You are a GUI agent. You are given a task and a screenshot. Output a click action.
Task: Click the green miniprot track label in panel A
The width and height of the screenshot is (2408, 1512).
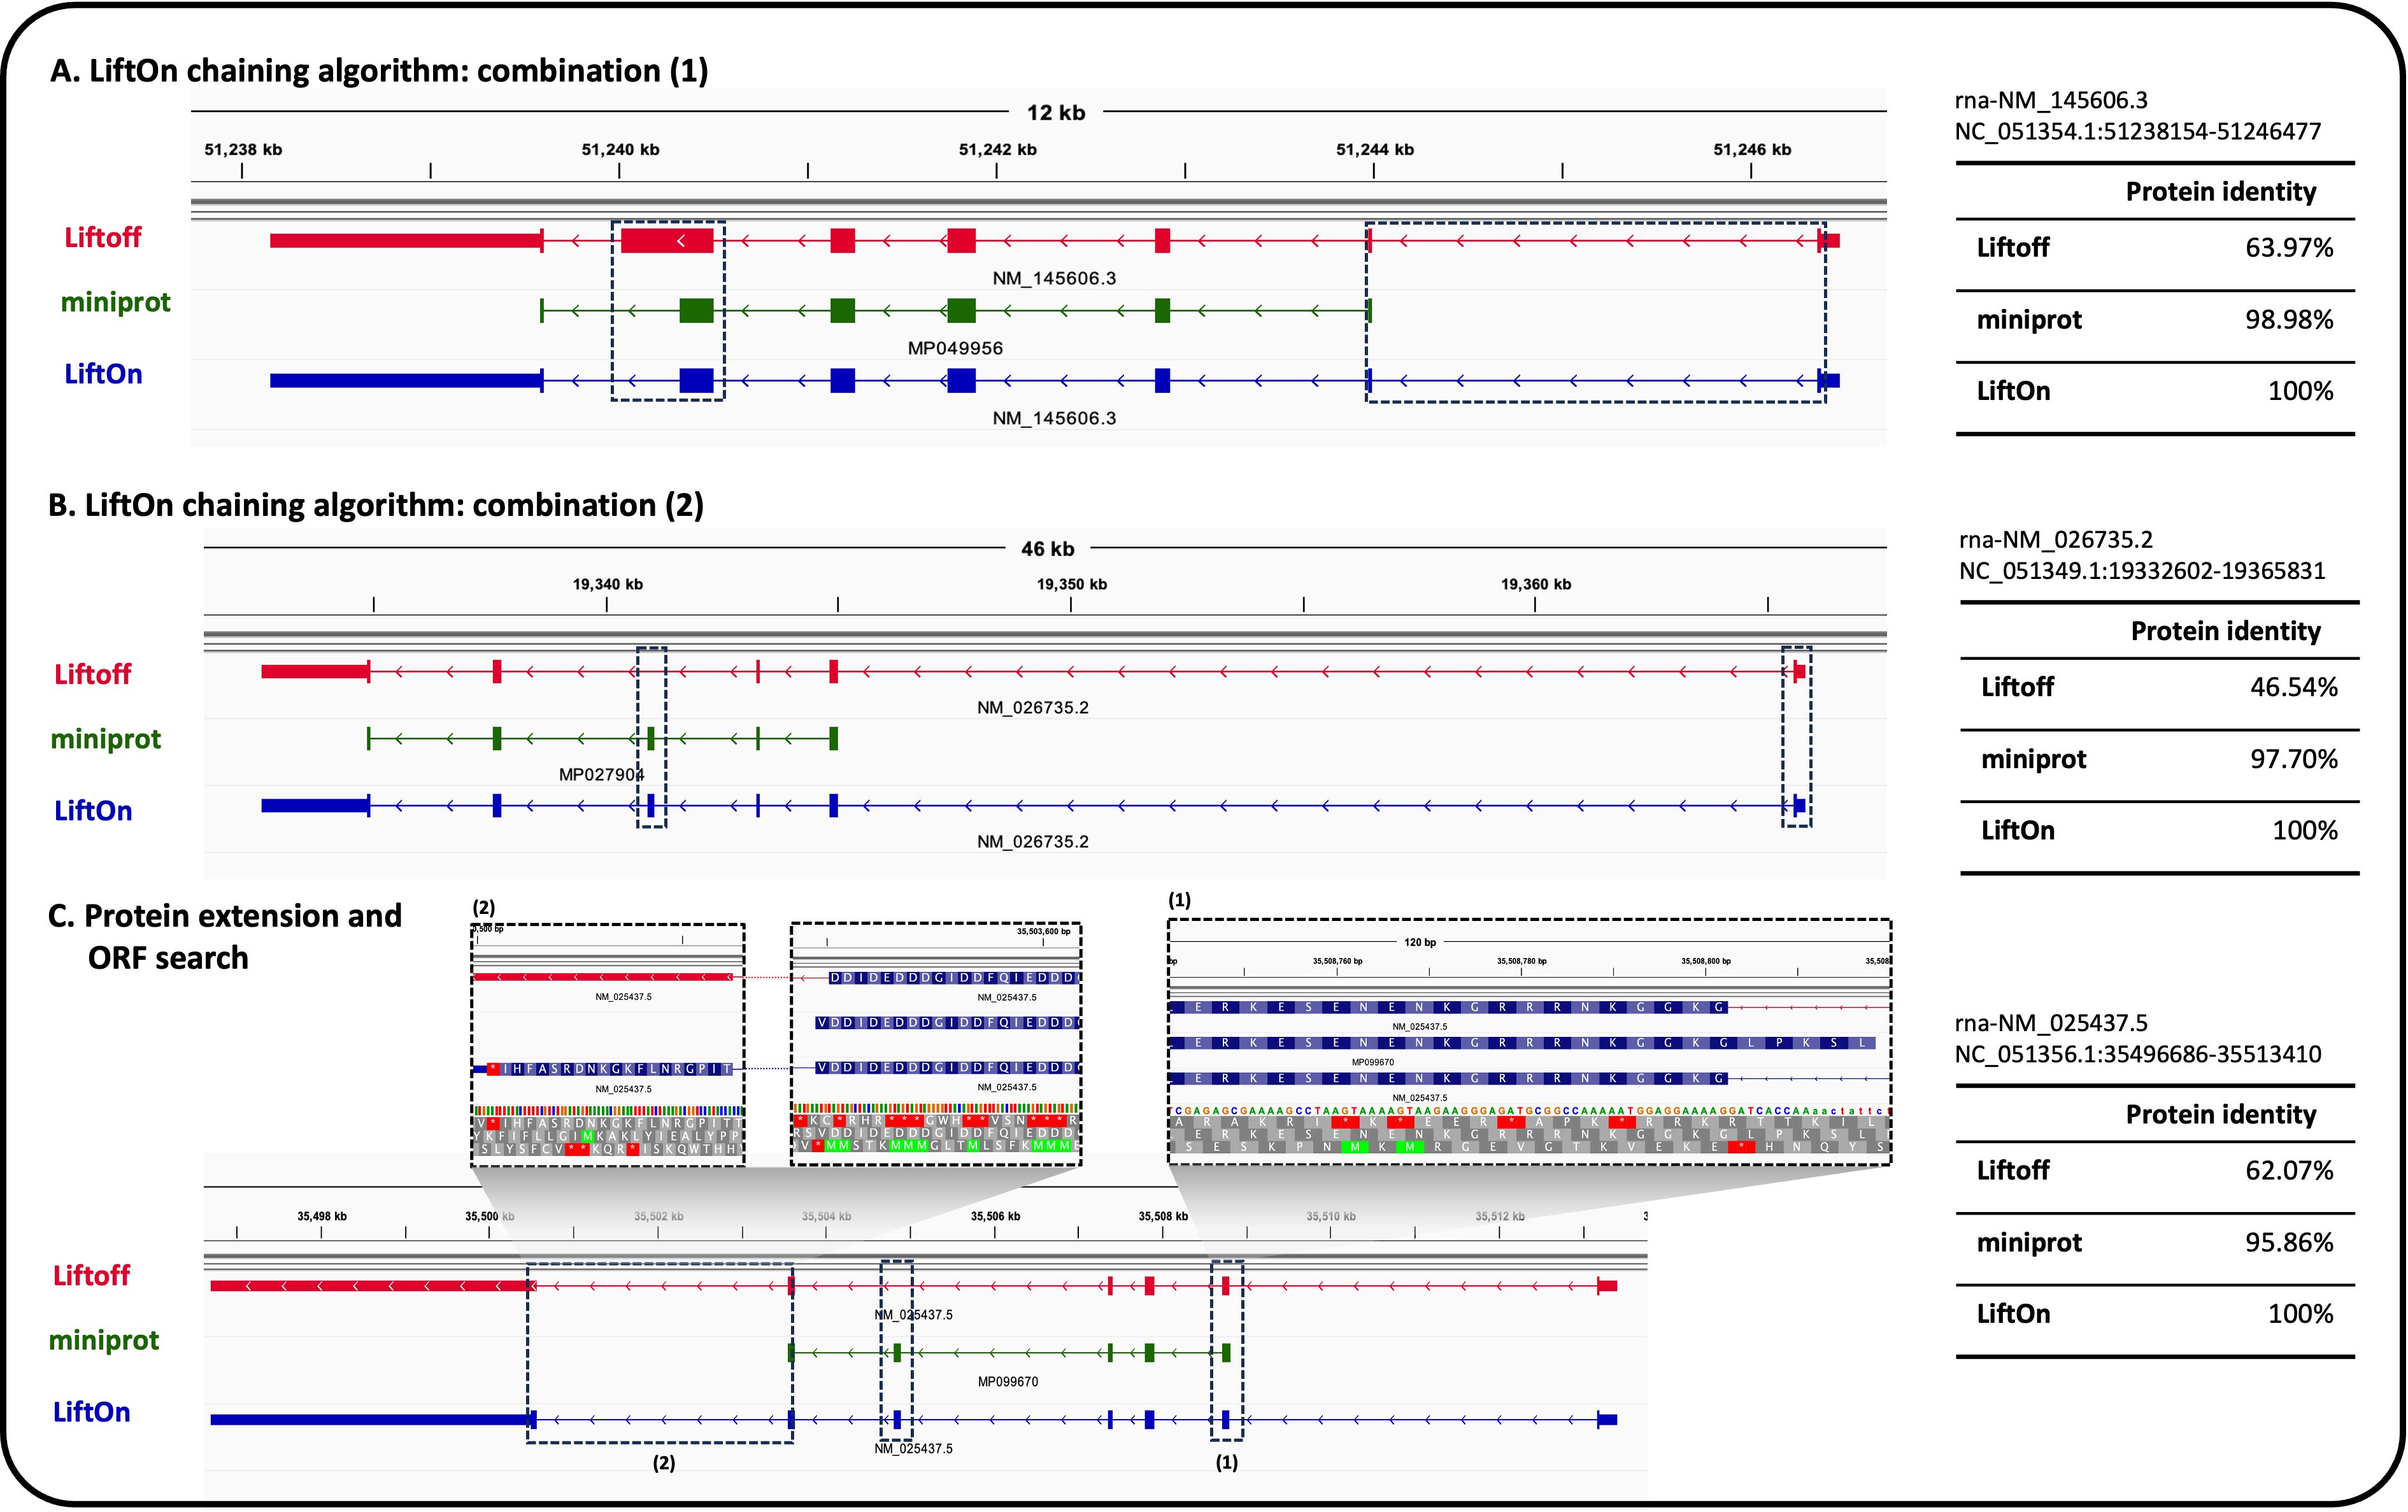(116, 303)
